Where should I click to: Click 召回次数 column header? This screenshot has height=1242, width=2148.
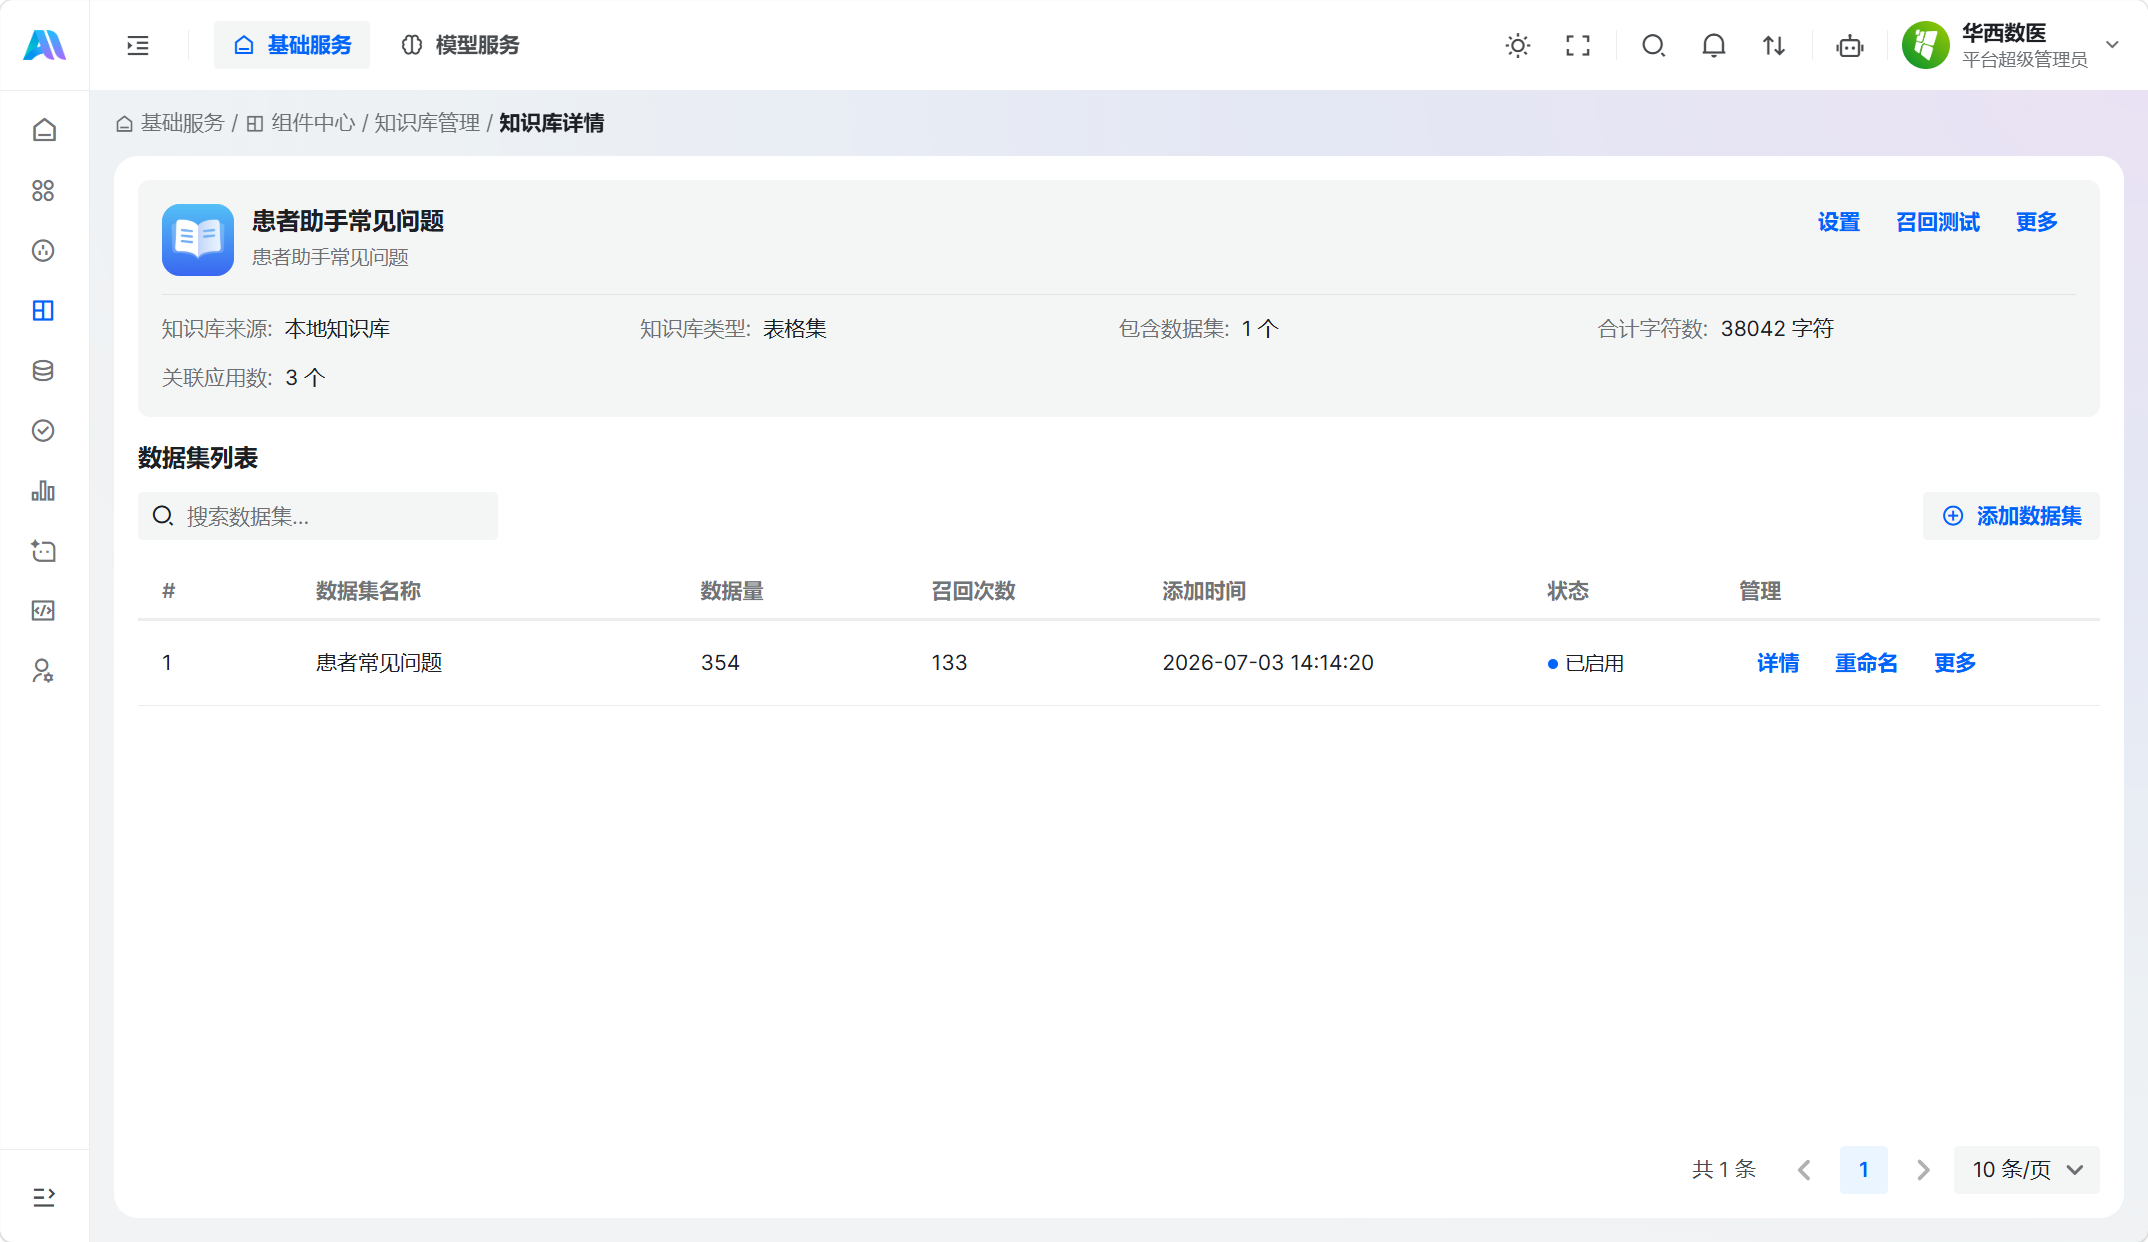pos(973,591)
